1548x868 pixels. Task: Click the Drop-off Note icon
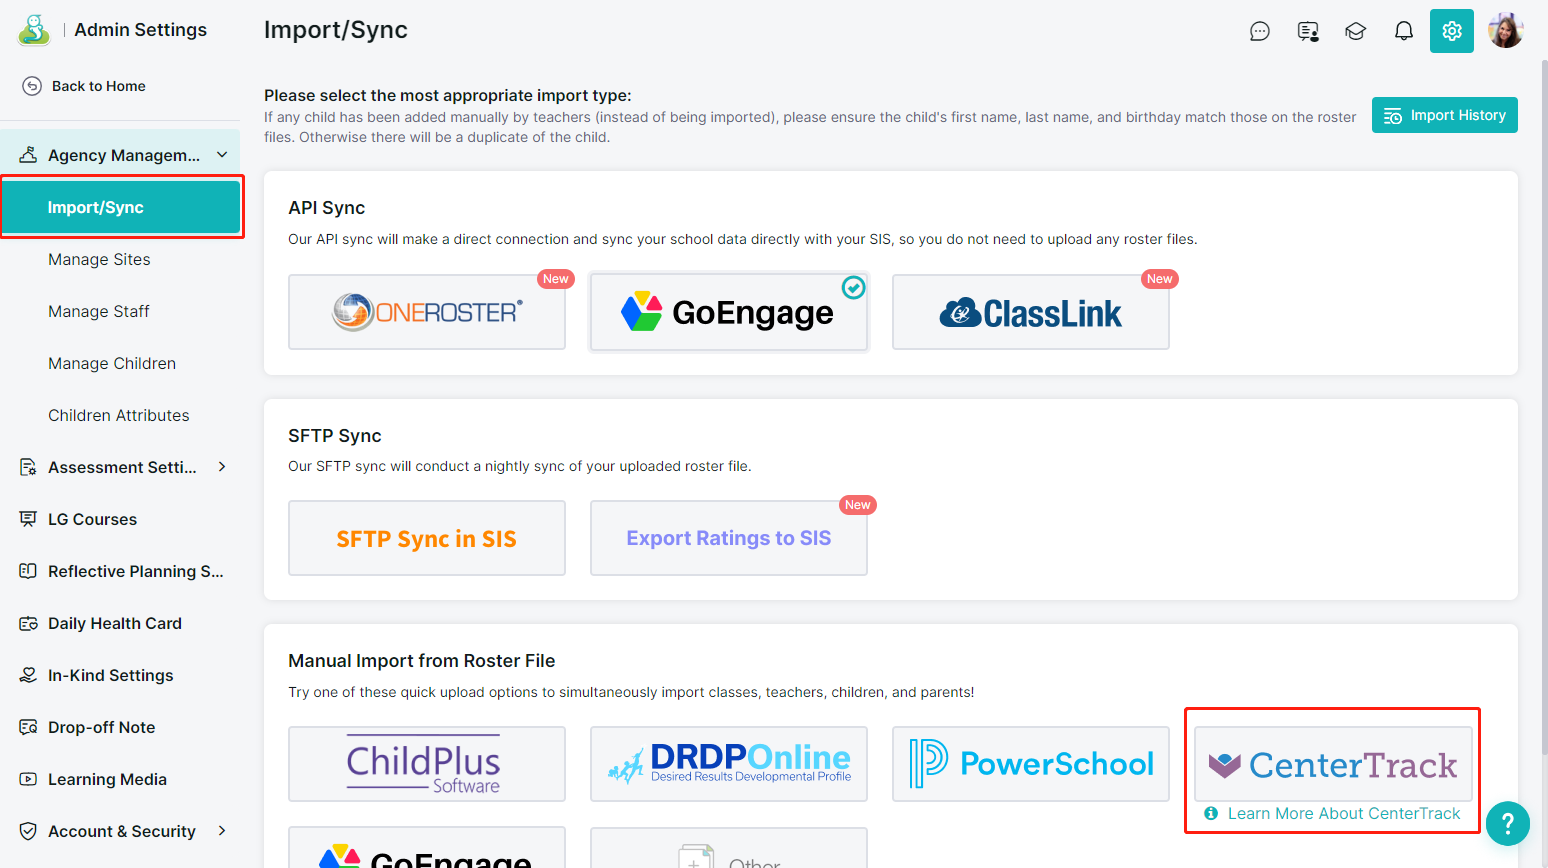point(28,727)
